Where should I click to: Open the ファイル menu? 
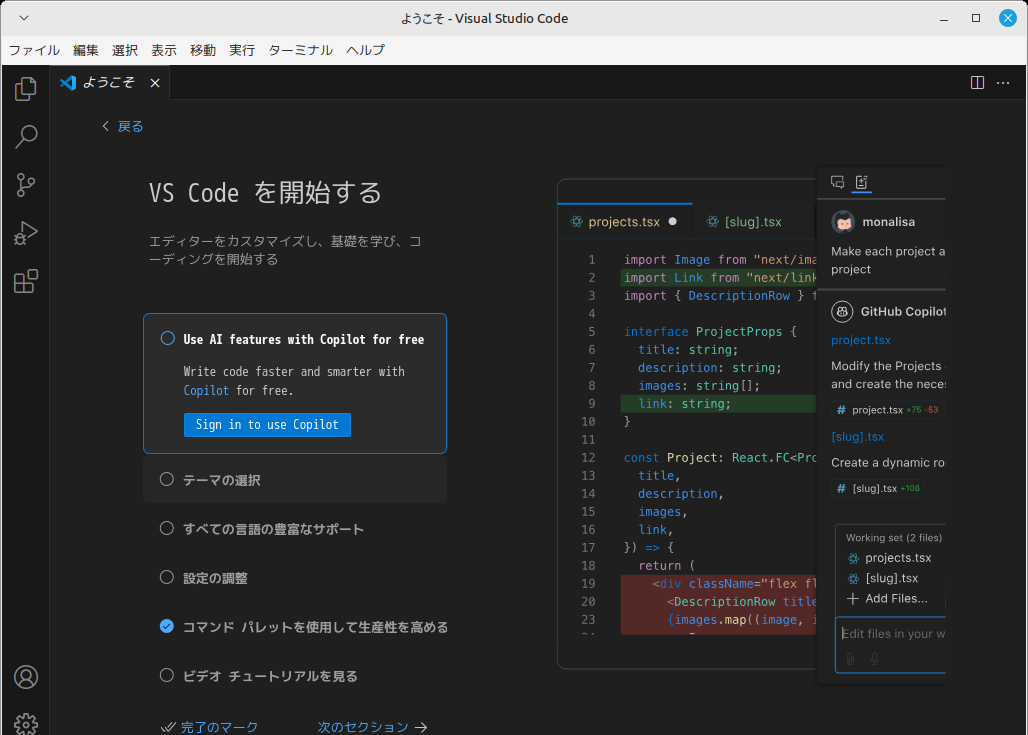34,50
